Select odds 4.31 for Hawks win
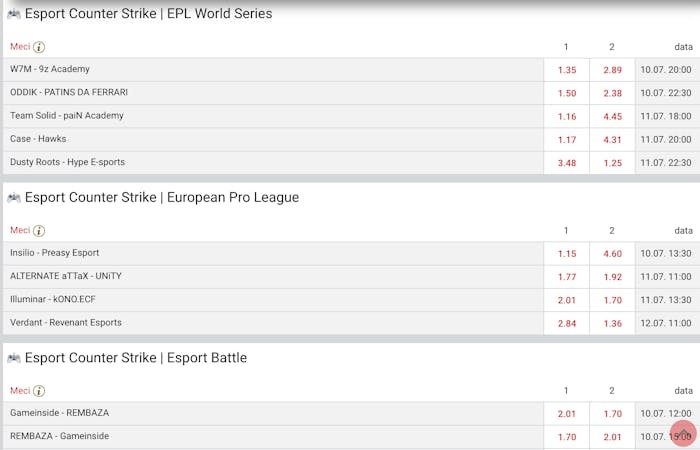700x450 pixels. (612, 140)
